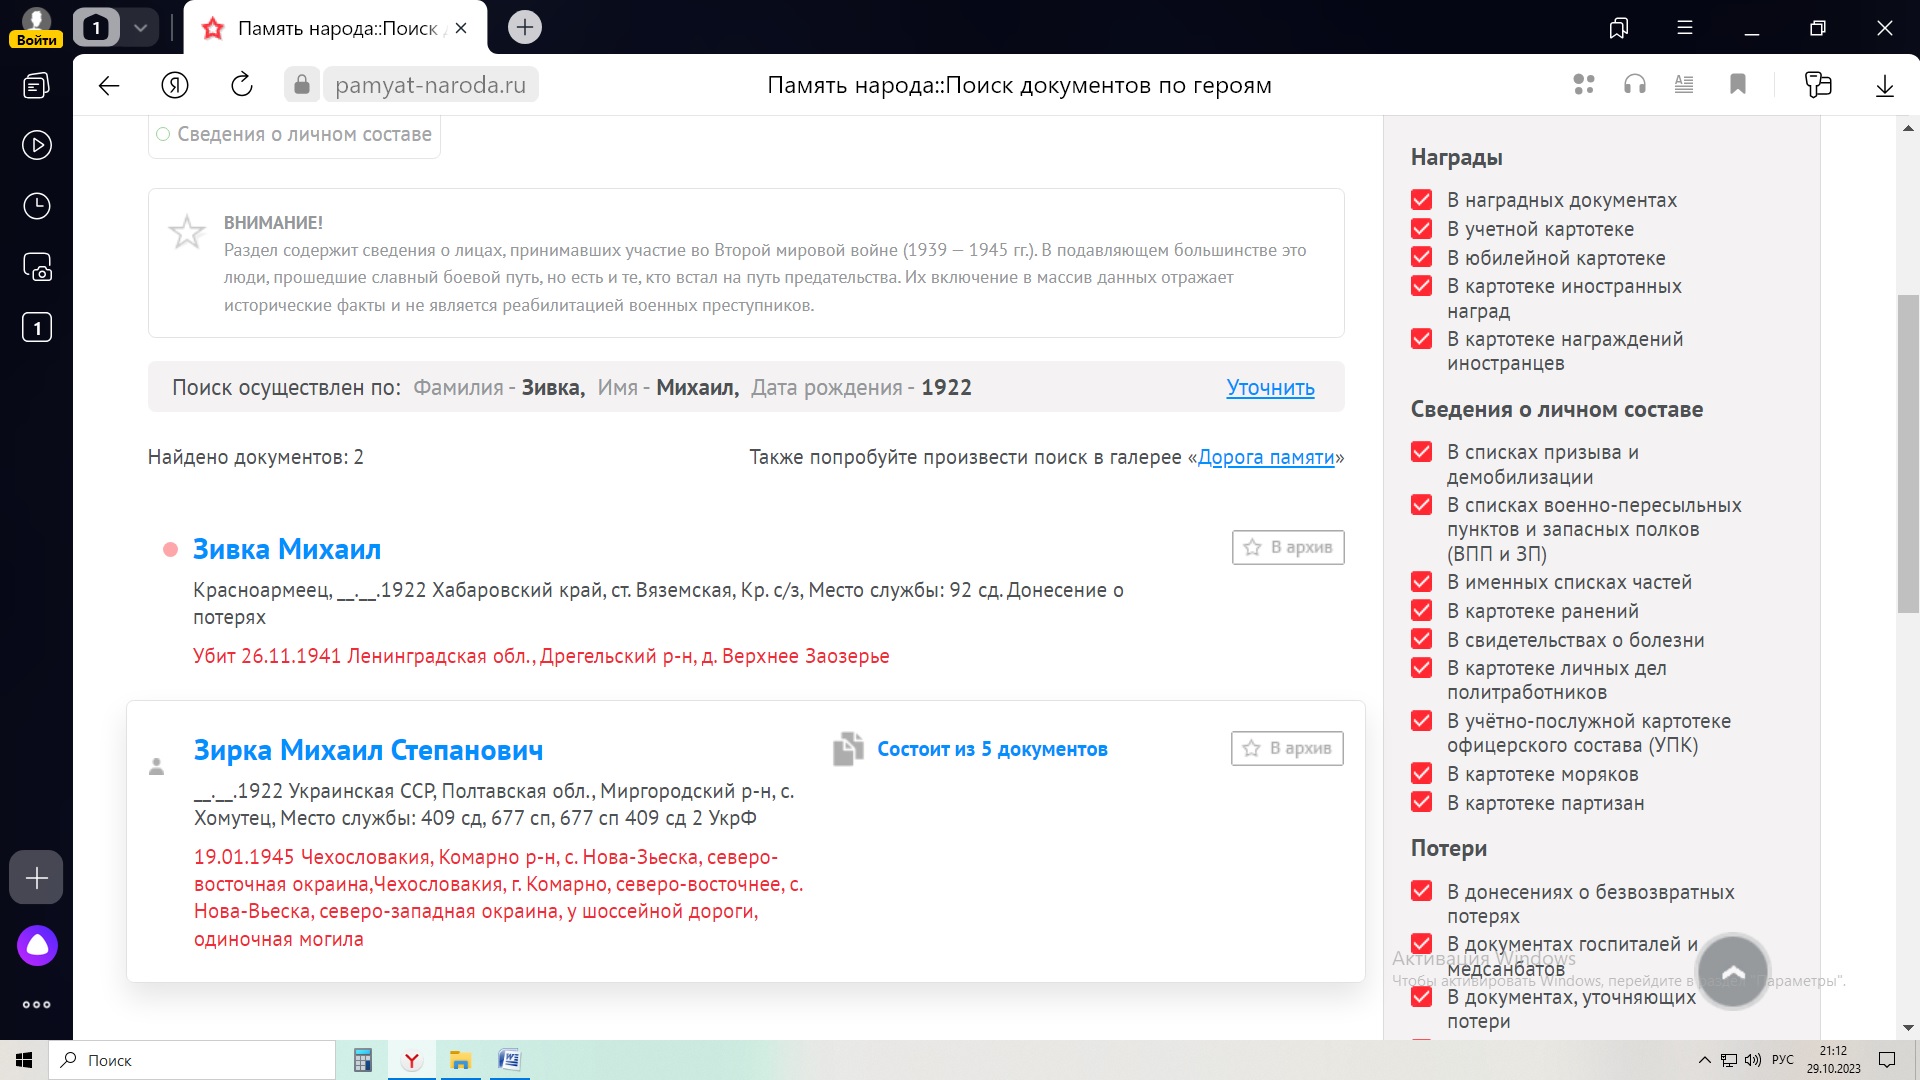Expand "Состоит из 5 документов" list
The image size is (1920, 1080).
click(991, 749)
